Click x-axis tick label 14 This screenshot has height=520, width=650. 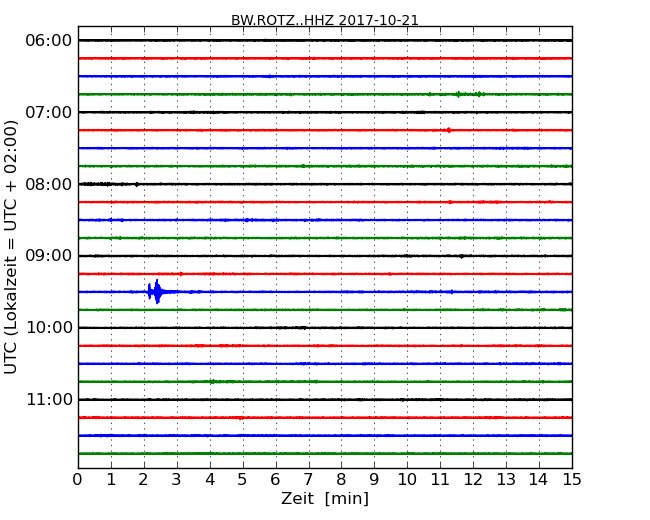click(538, 480)
